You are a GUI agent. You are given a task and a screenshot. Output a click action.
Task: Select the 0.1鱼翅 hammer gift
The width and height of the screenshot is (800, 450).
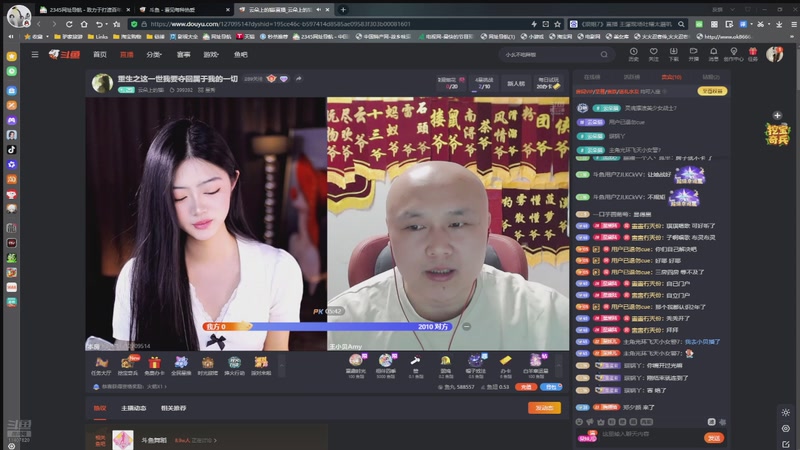pos(416,365)
